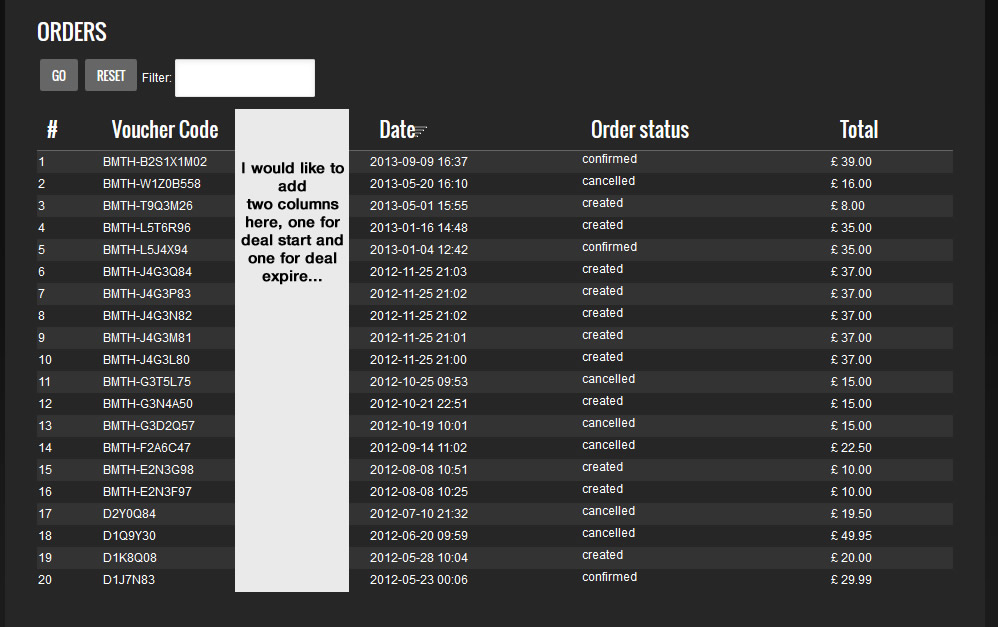Click total £ 49.95
The image size is (998, 627).
[851, 536]
